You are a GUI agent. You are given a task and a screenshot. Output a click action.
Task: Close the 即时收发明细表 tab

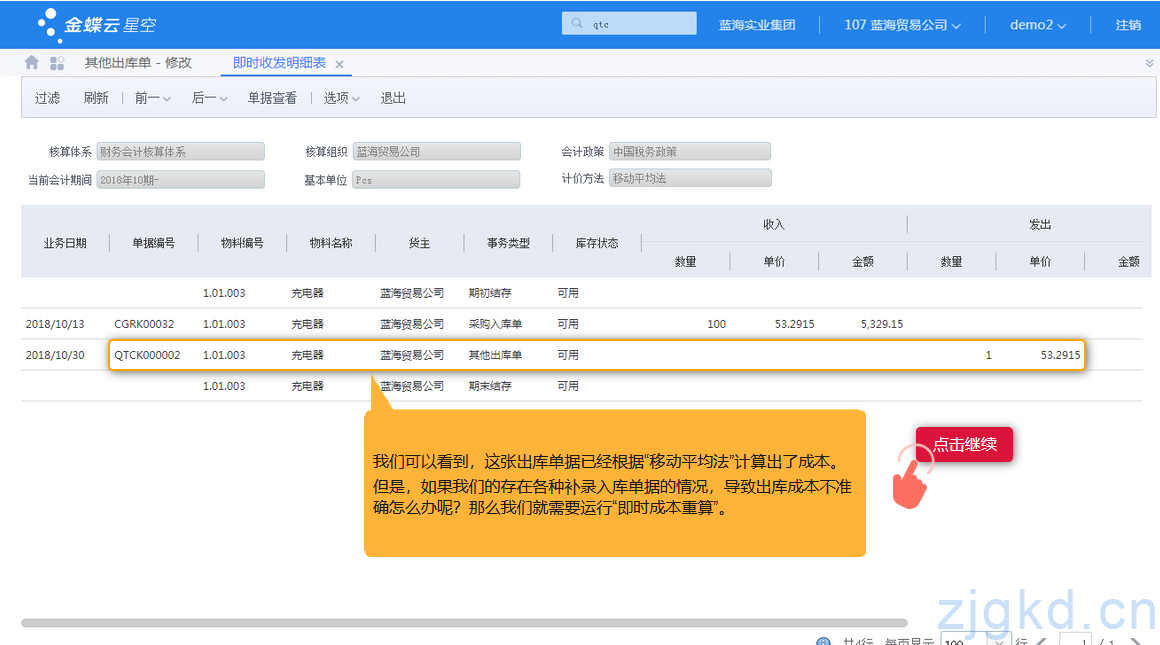(x=340, y=64)
